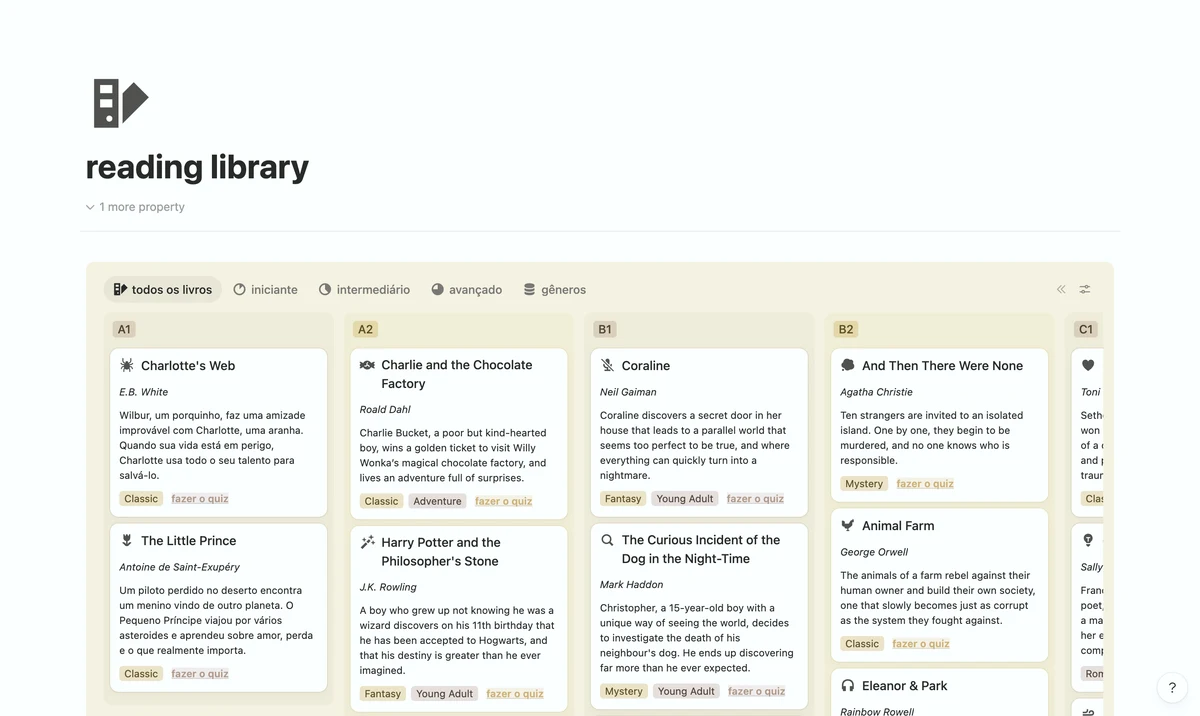Click author name Neil Gaiman
Screen dimensions: 1200x716
coord(628,392)
